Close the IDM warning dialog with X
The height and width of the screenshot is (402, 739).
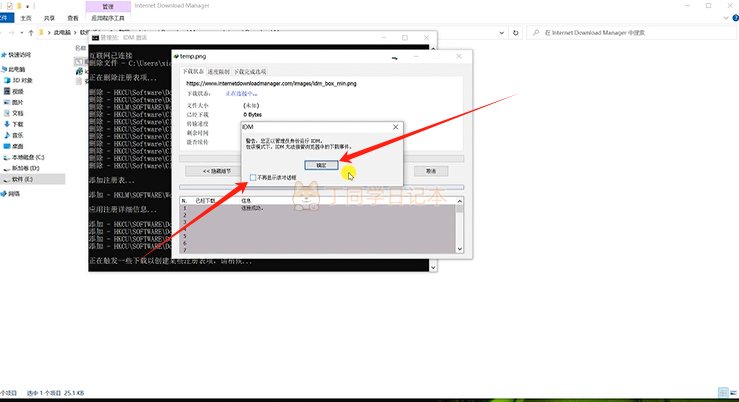(395, 127)
